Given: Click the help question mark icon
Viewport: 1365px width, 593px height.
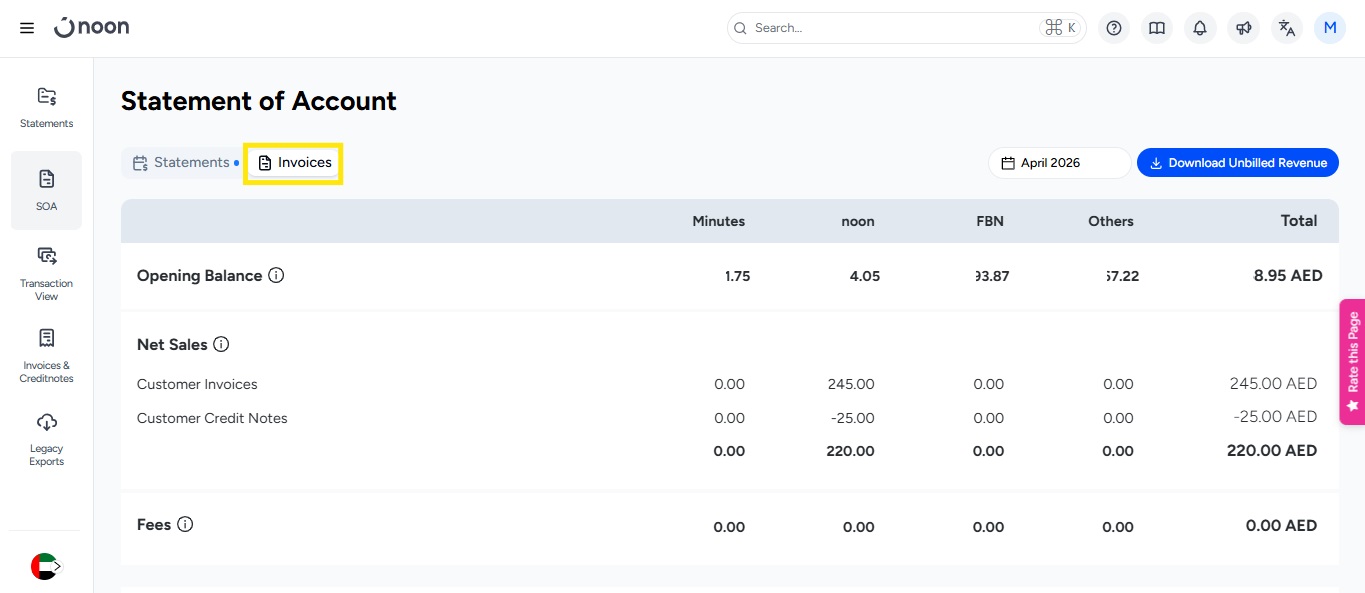Looking at the screenshot, I should pos(1114,28).
